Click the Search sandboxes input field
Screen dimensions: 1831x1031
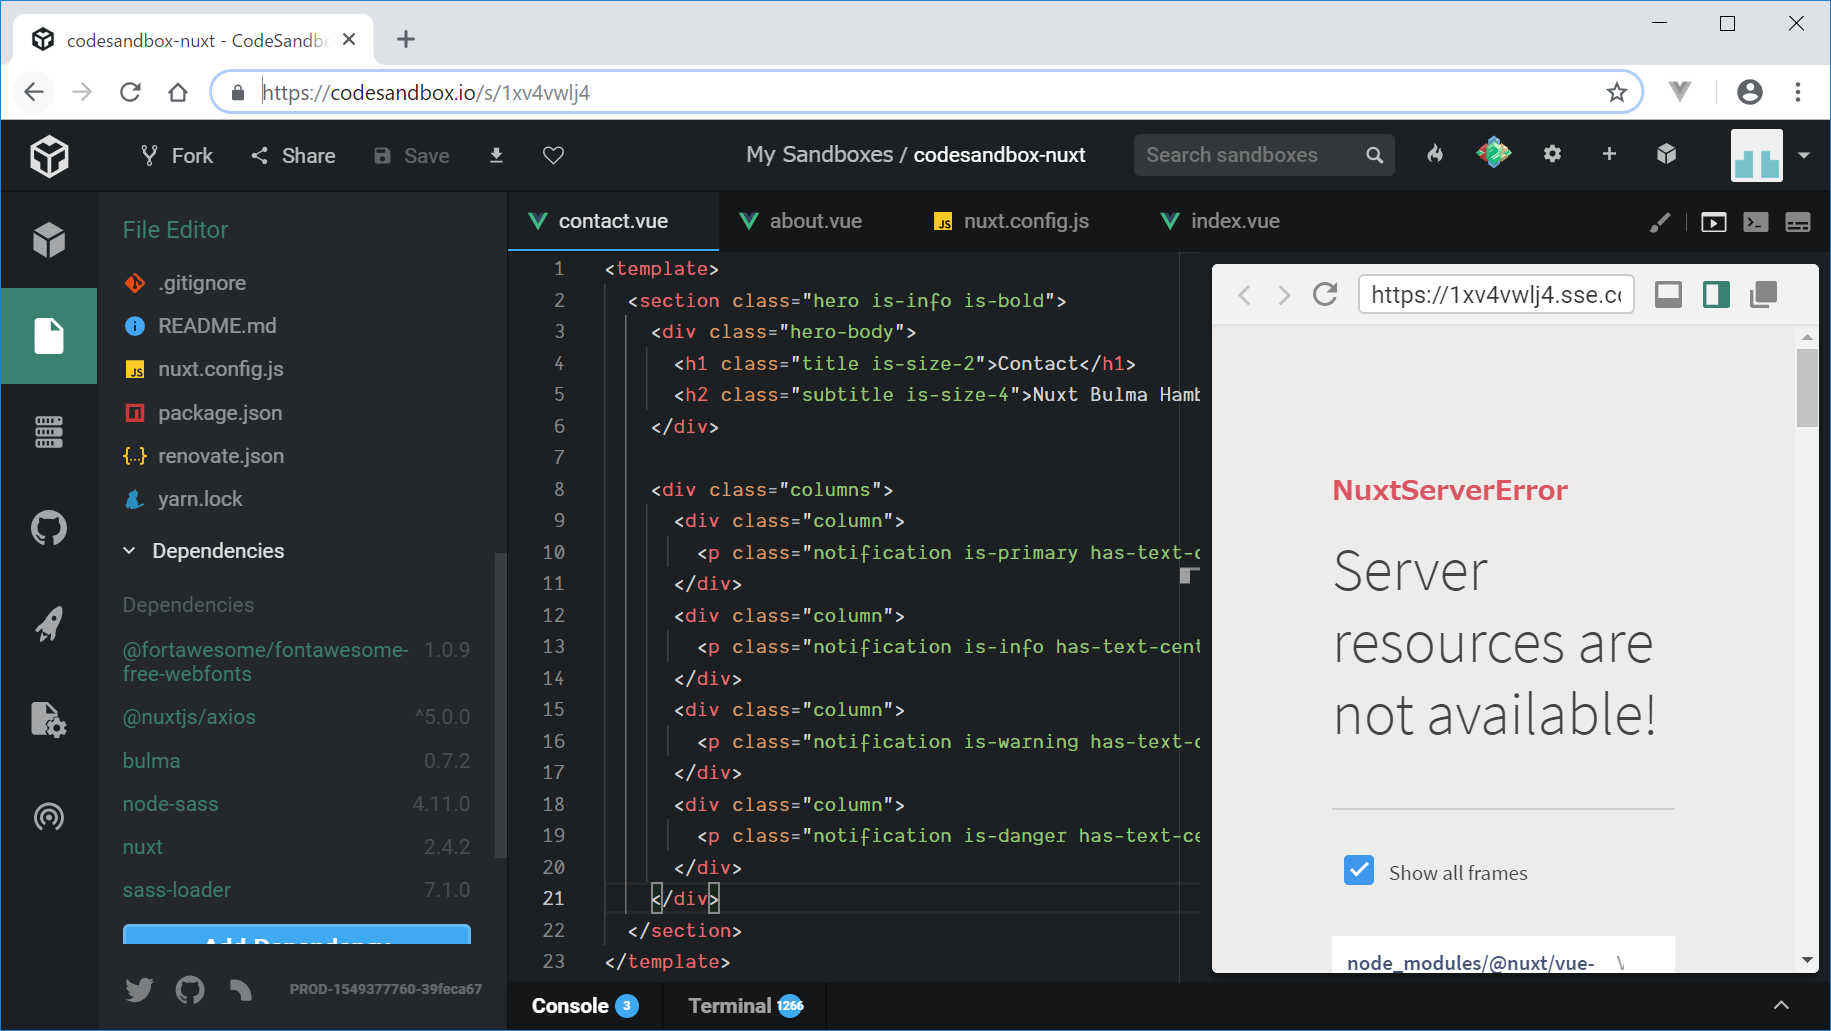[x=1250, y=155]
